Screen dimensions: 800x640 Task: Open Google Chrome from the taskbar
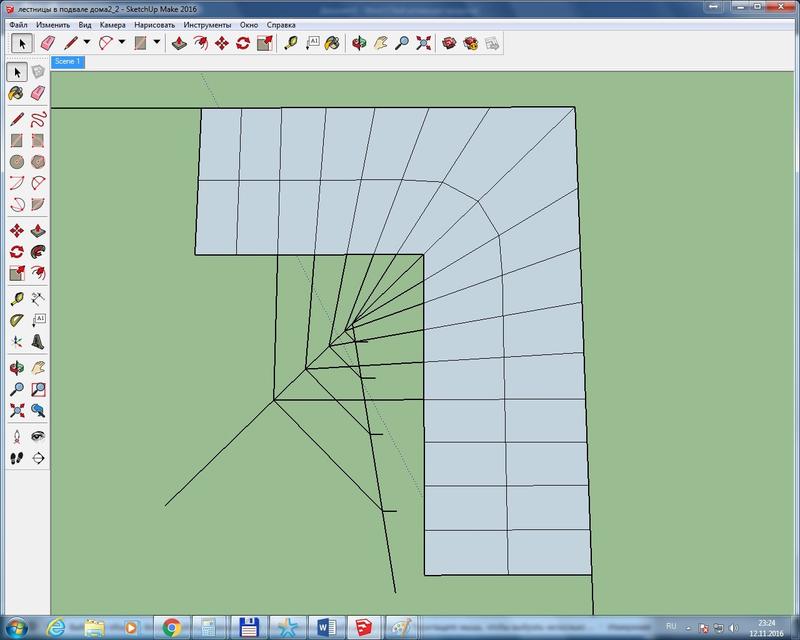(x=171, y=627)
